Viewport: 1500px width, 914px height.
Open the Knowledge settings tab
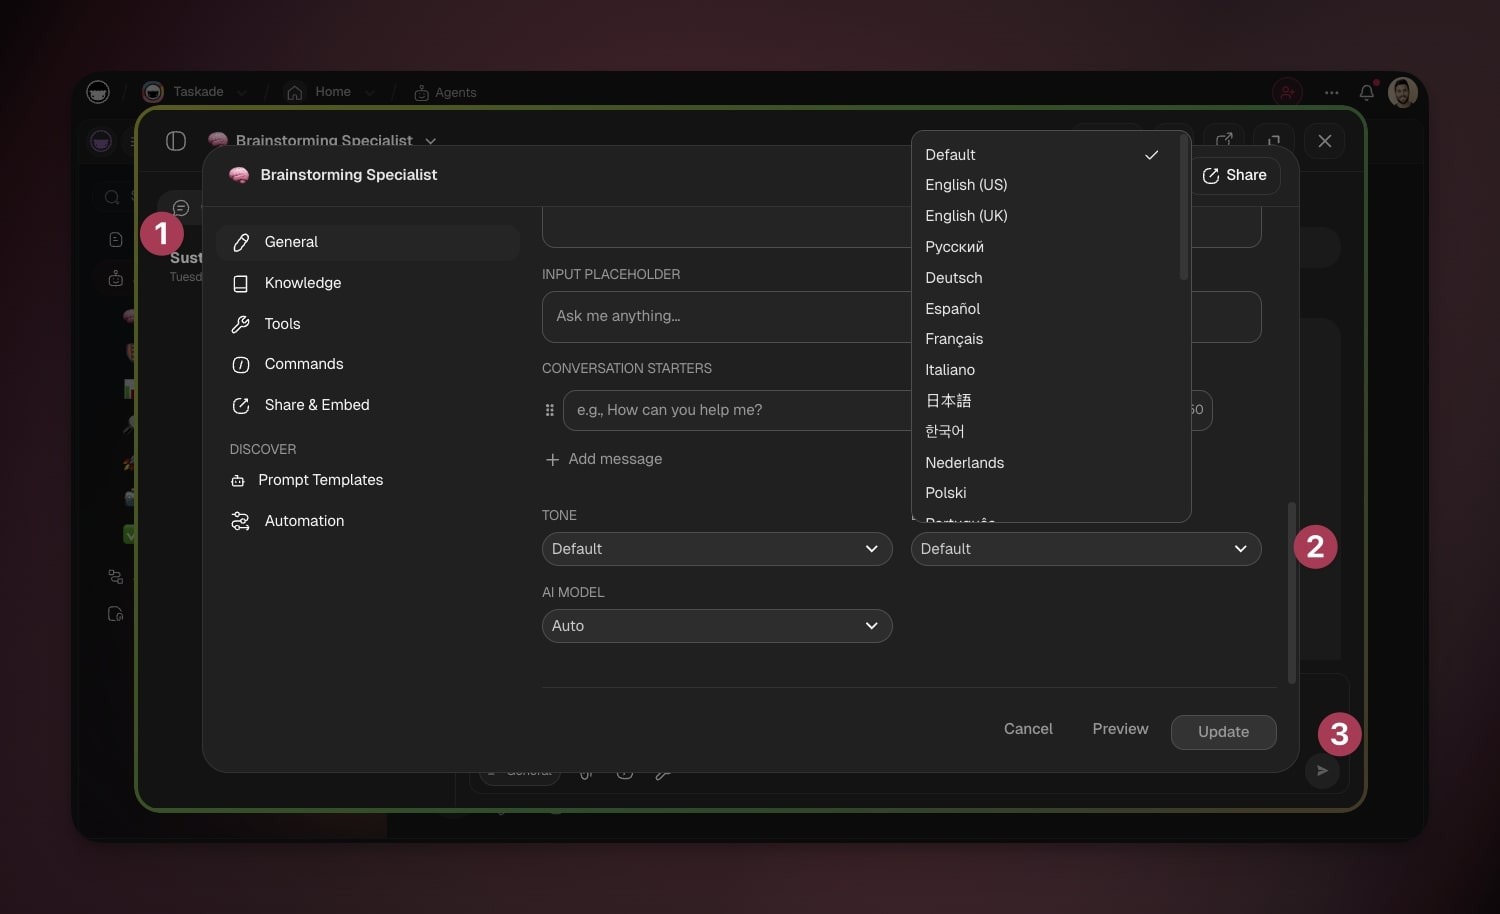[x=302, y=283]
